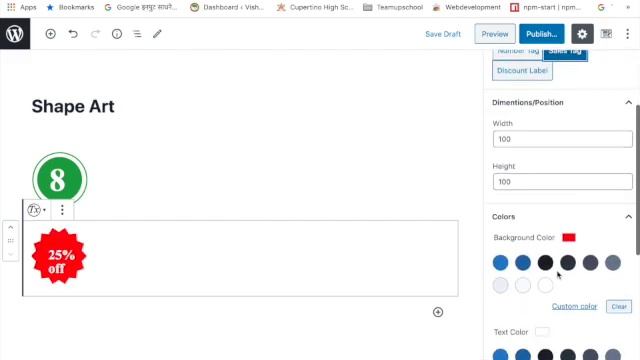This screenshot has width=640, height=360.
Task: Click the Shape Art post title
Action: [73, 107]
